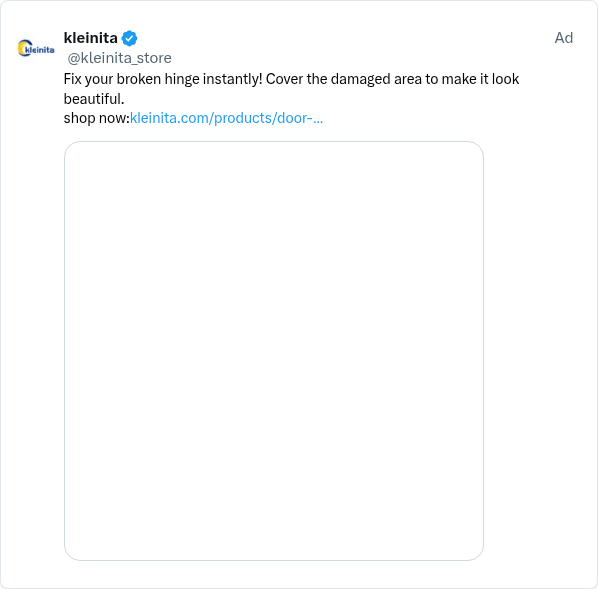Click the blue verified checkmark badge
The height and width of the screenshot is (589, 598).
(129, 38)
